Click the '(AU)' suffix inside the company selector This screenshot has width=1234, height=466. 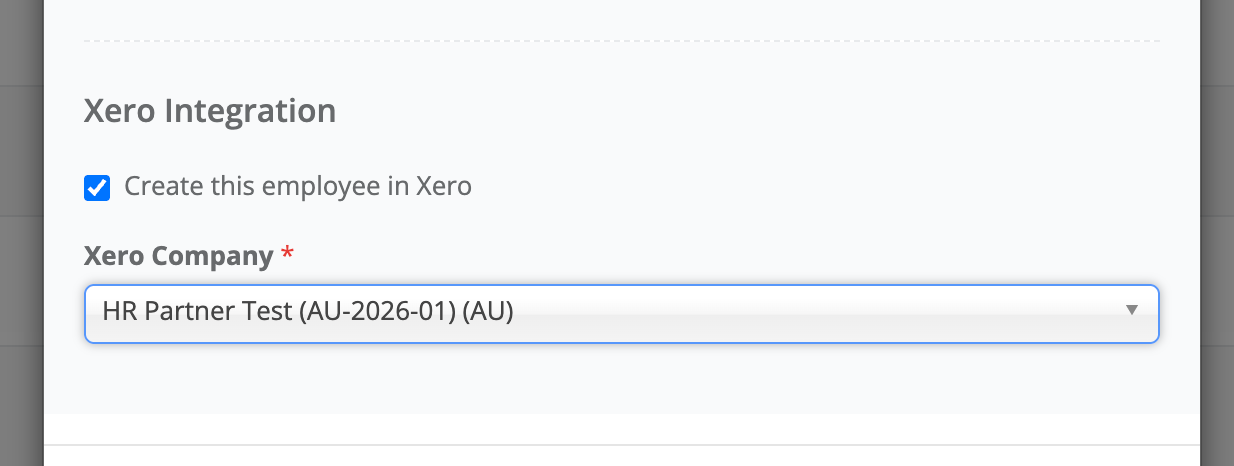(x=488, y=312)
